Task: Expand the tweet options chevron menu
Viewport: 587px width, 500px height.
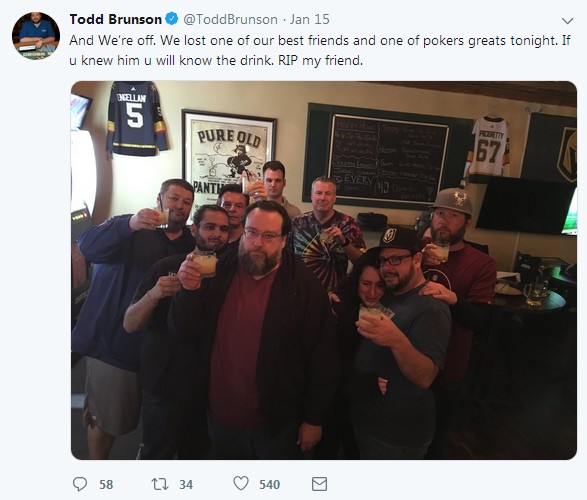Action: (x=568, y=21)
